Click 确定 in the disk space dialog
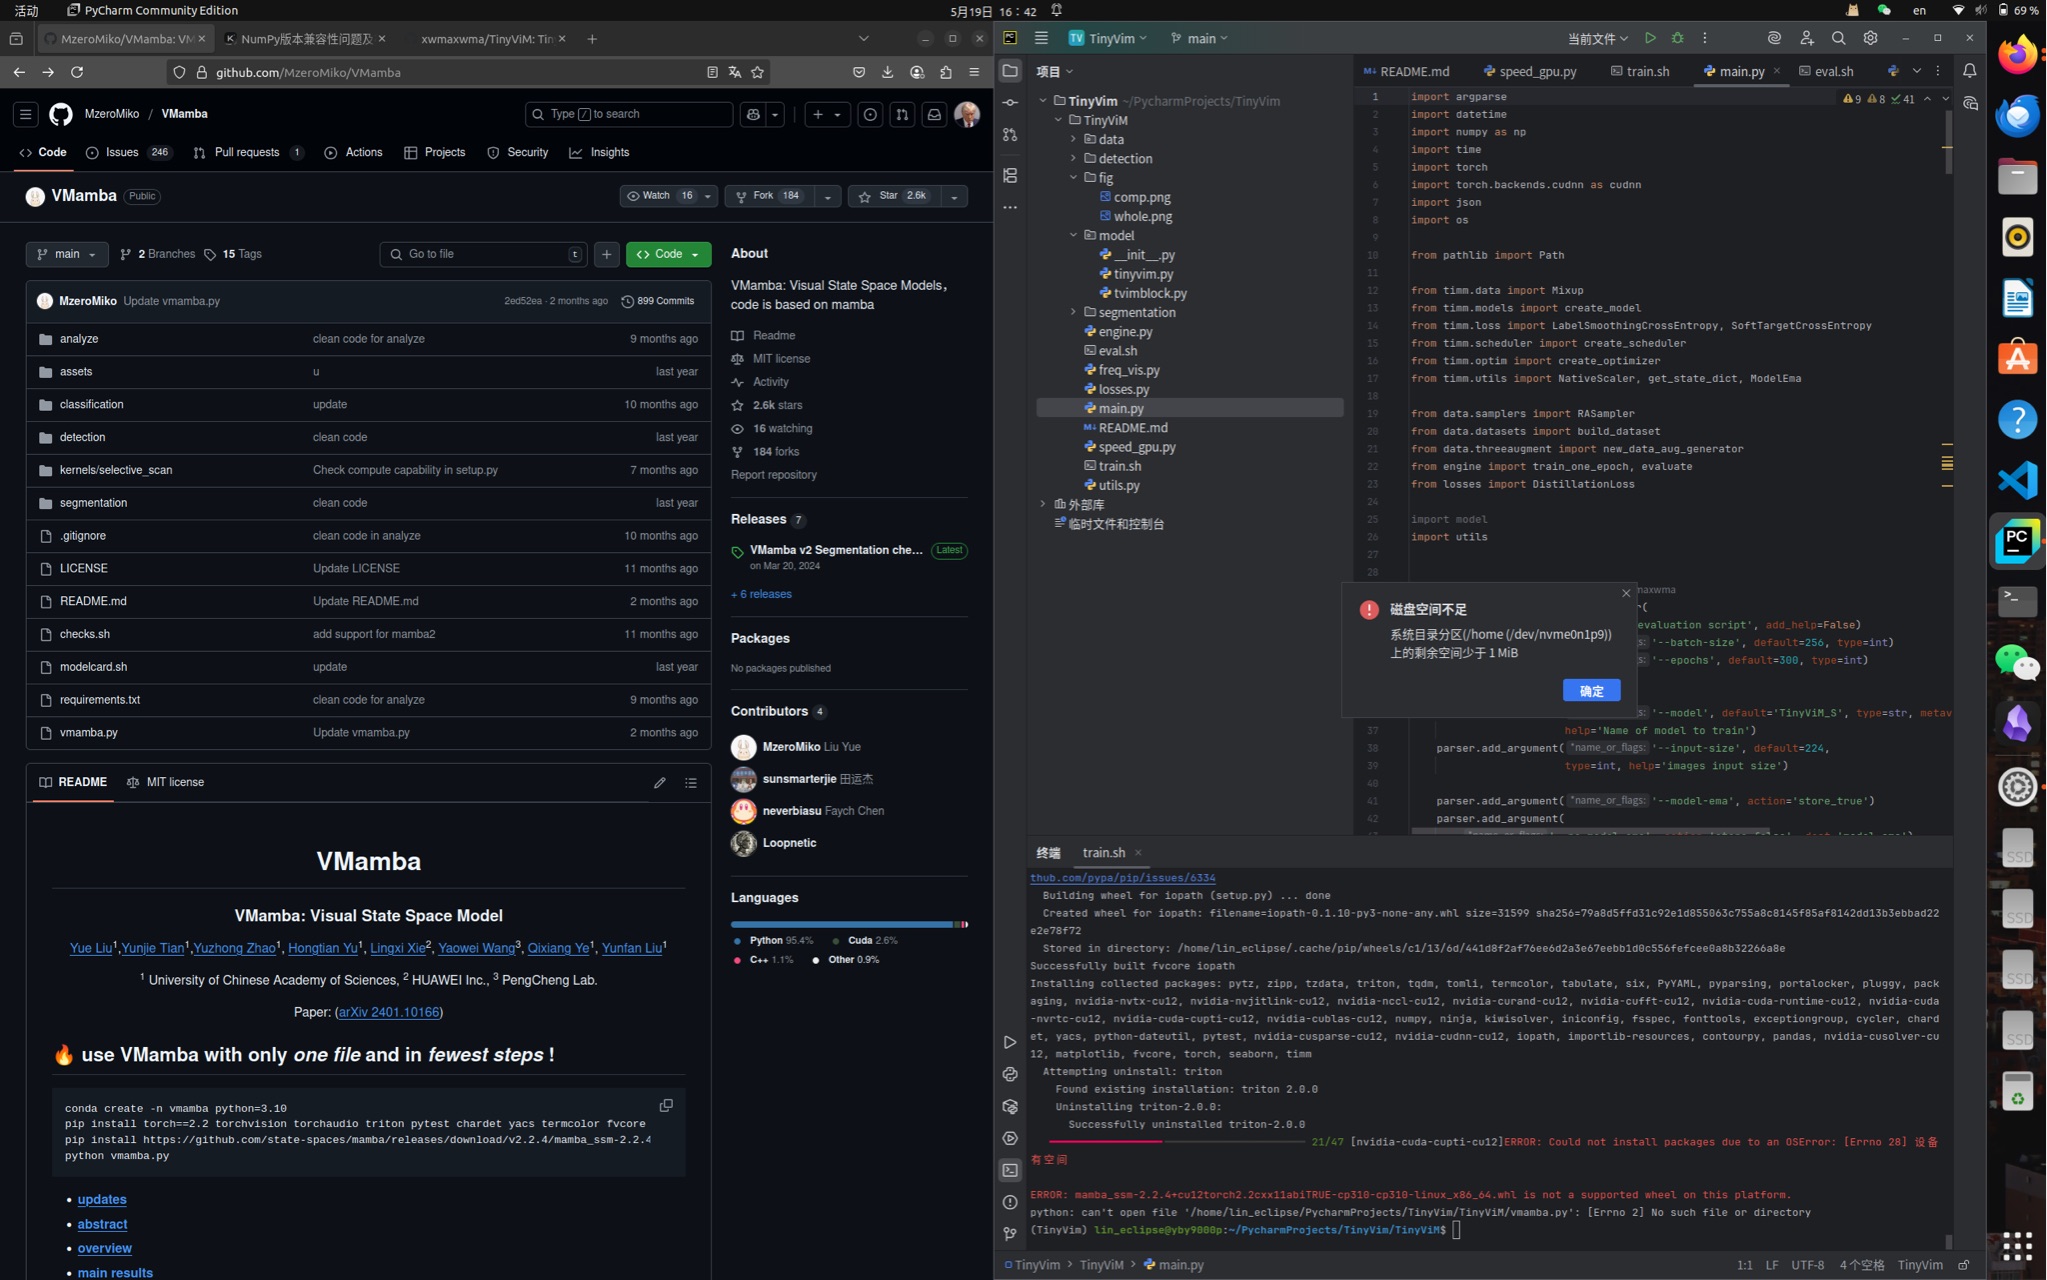The width and height of the screenshot is (2047, 1280). coord(1591,691)
